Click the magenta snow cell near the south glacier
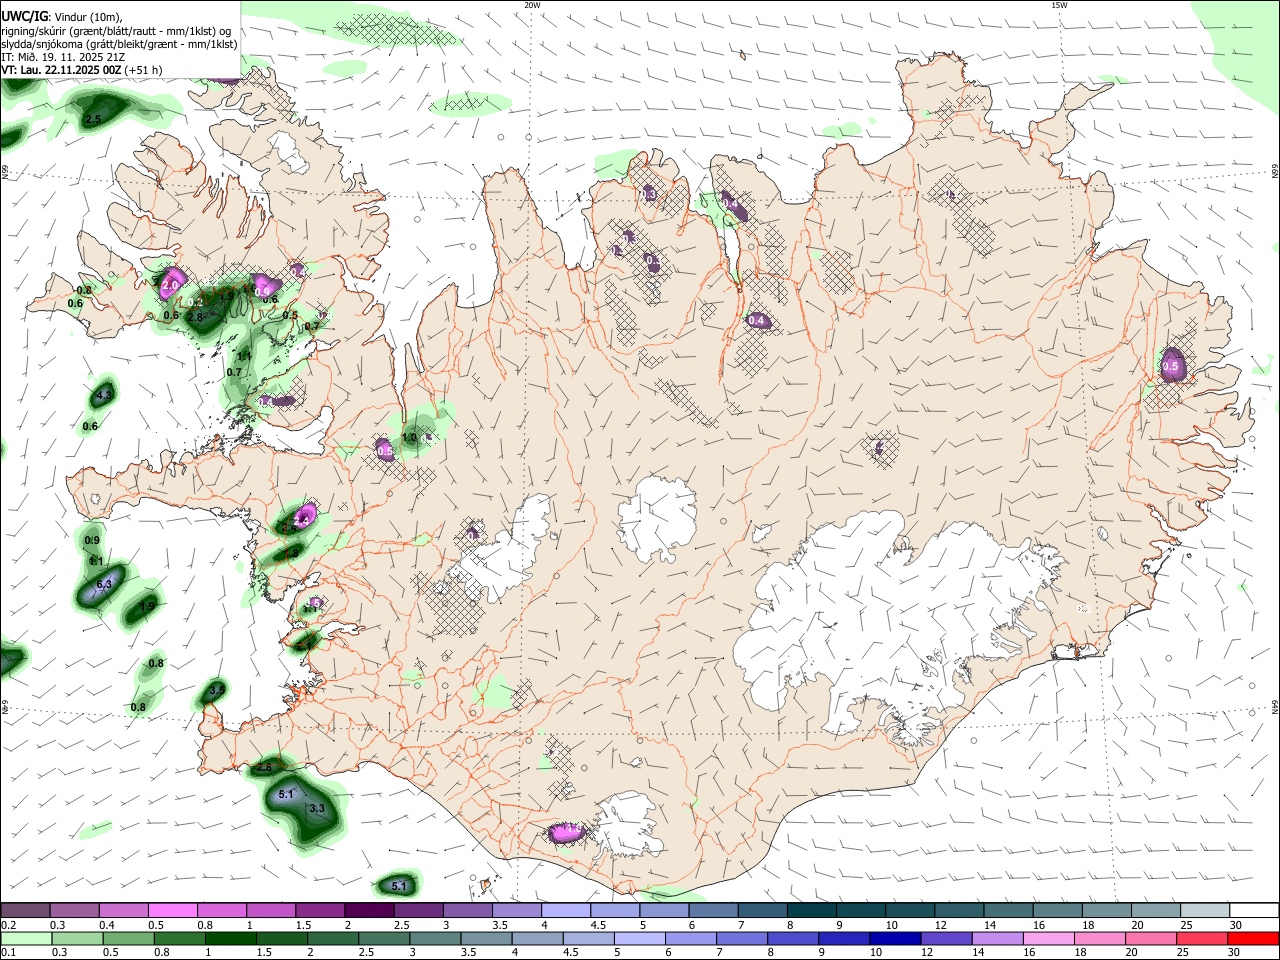 click(x=565, y=832)
